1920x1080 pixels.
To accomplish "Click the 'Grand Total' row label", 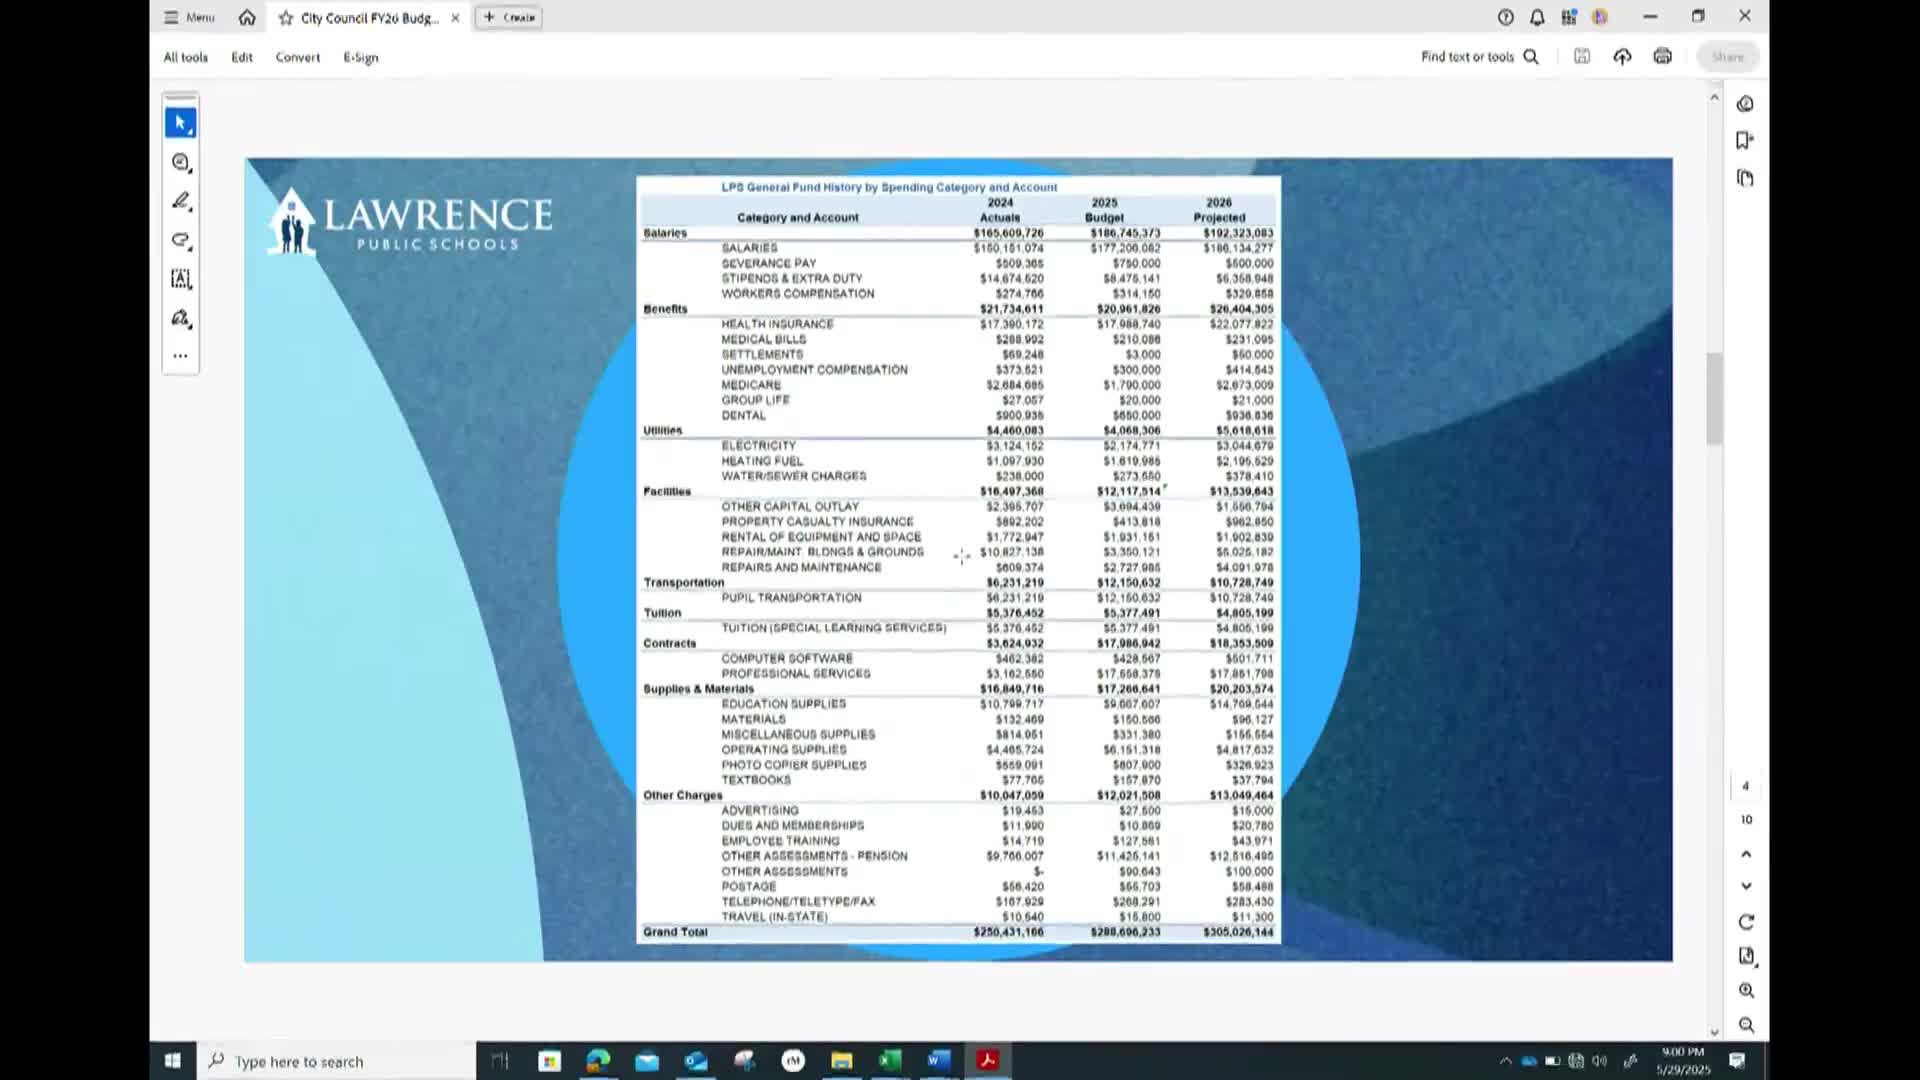I will [x=675, y=932].
